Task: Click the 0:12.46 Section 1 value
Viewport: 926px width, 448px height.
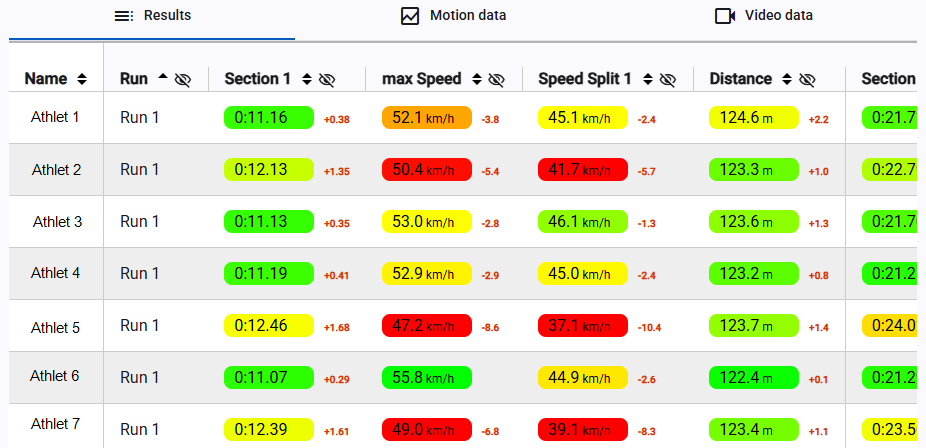Action: tap(269, 326)
